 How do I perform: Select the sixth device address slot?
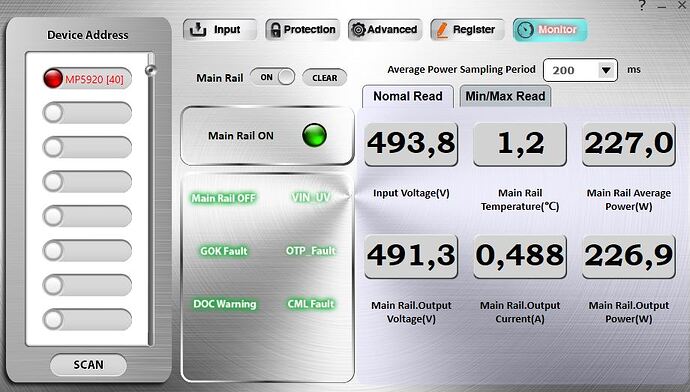[x=88, y=250]
